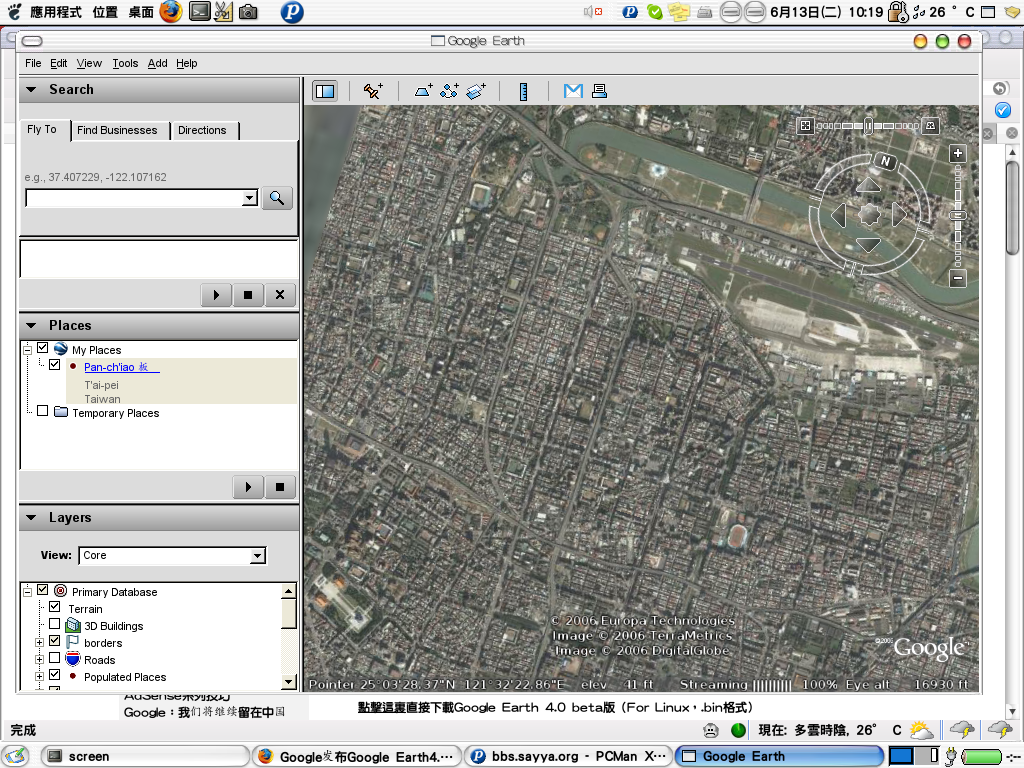Switch to bbs.sayya.org PCMan taskbar window
Screen dimensions: 1024x768
click(568, 756)
